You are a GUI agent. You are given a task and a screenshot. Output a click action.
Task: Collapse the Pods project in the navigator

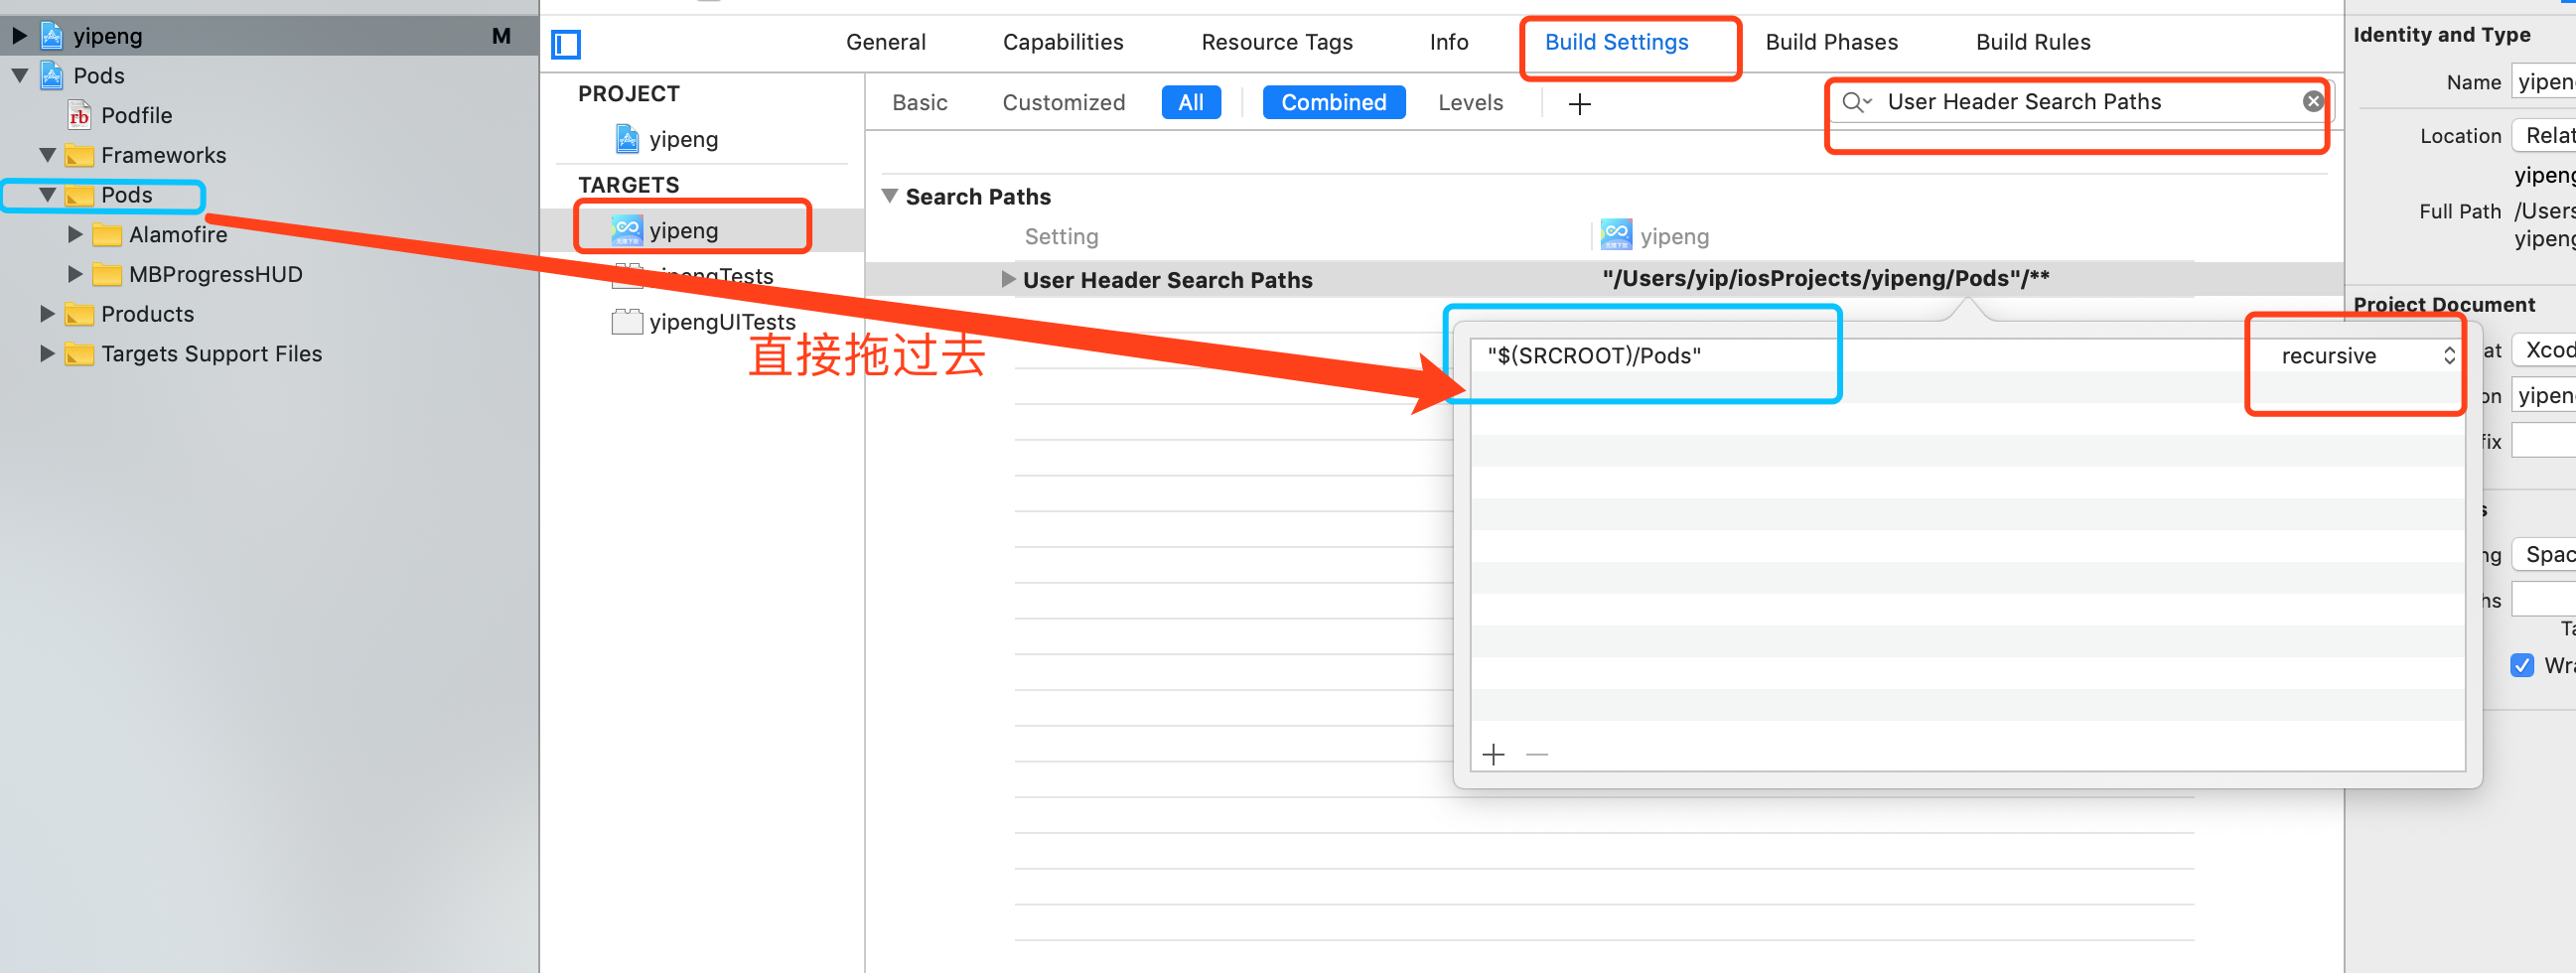(x=19, y=76)
